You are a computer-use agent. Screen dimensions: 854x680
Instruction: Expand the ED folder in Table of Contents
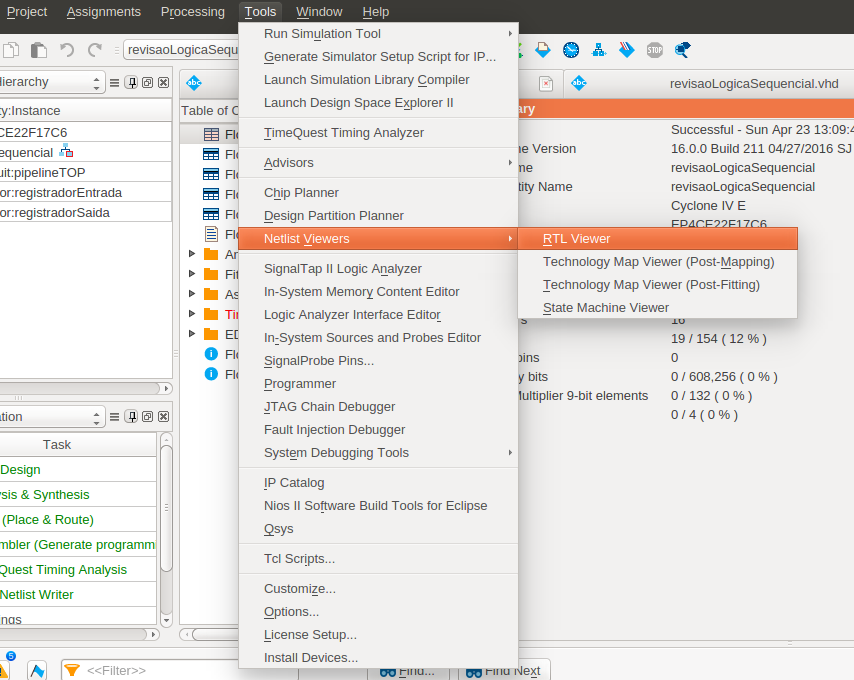click(192, 334)
